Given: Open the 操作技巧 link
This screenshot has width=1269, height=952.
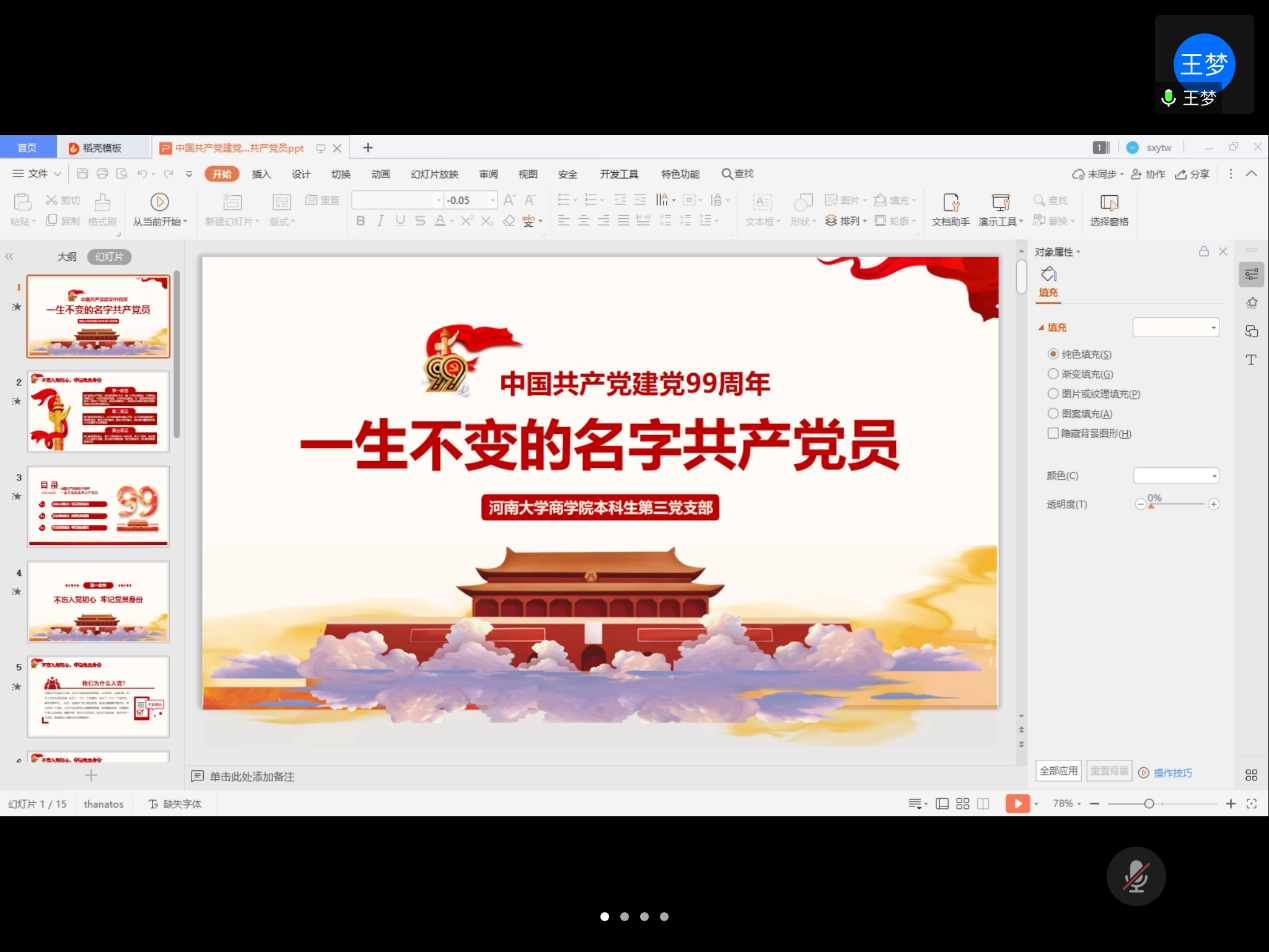Looking at the screenshot, I should point(1172,773).
